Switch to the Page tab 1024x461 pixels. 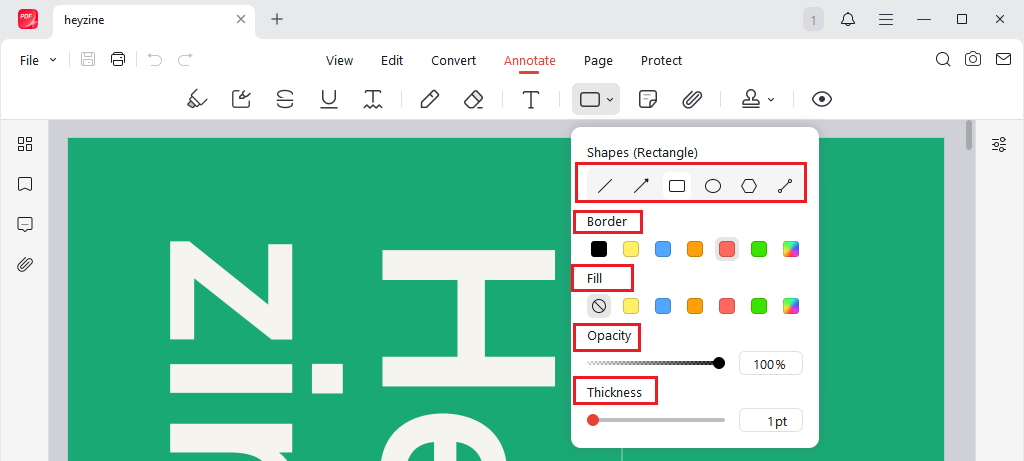tap(598, 61)
